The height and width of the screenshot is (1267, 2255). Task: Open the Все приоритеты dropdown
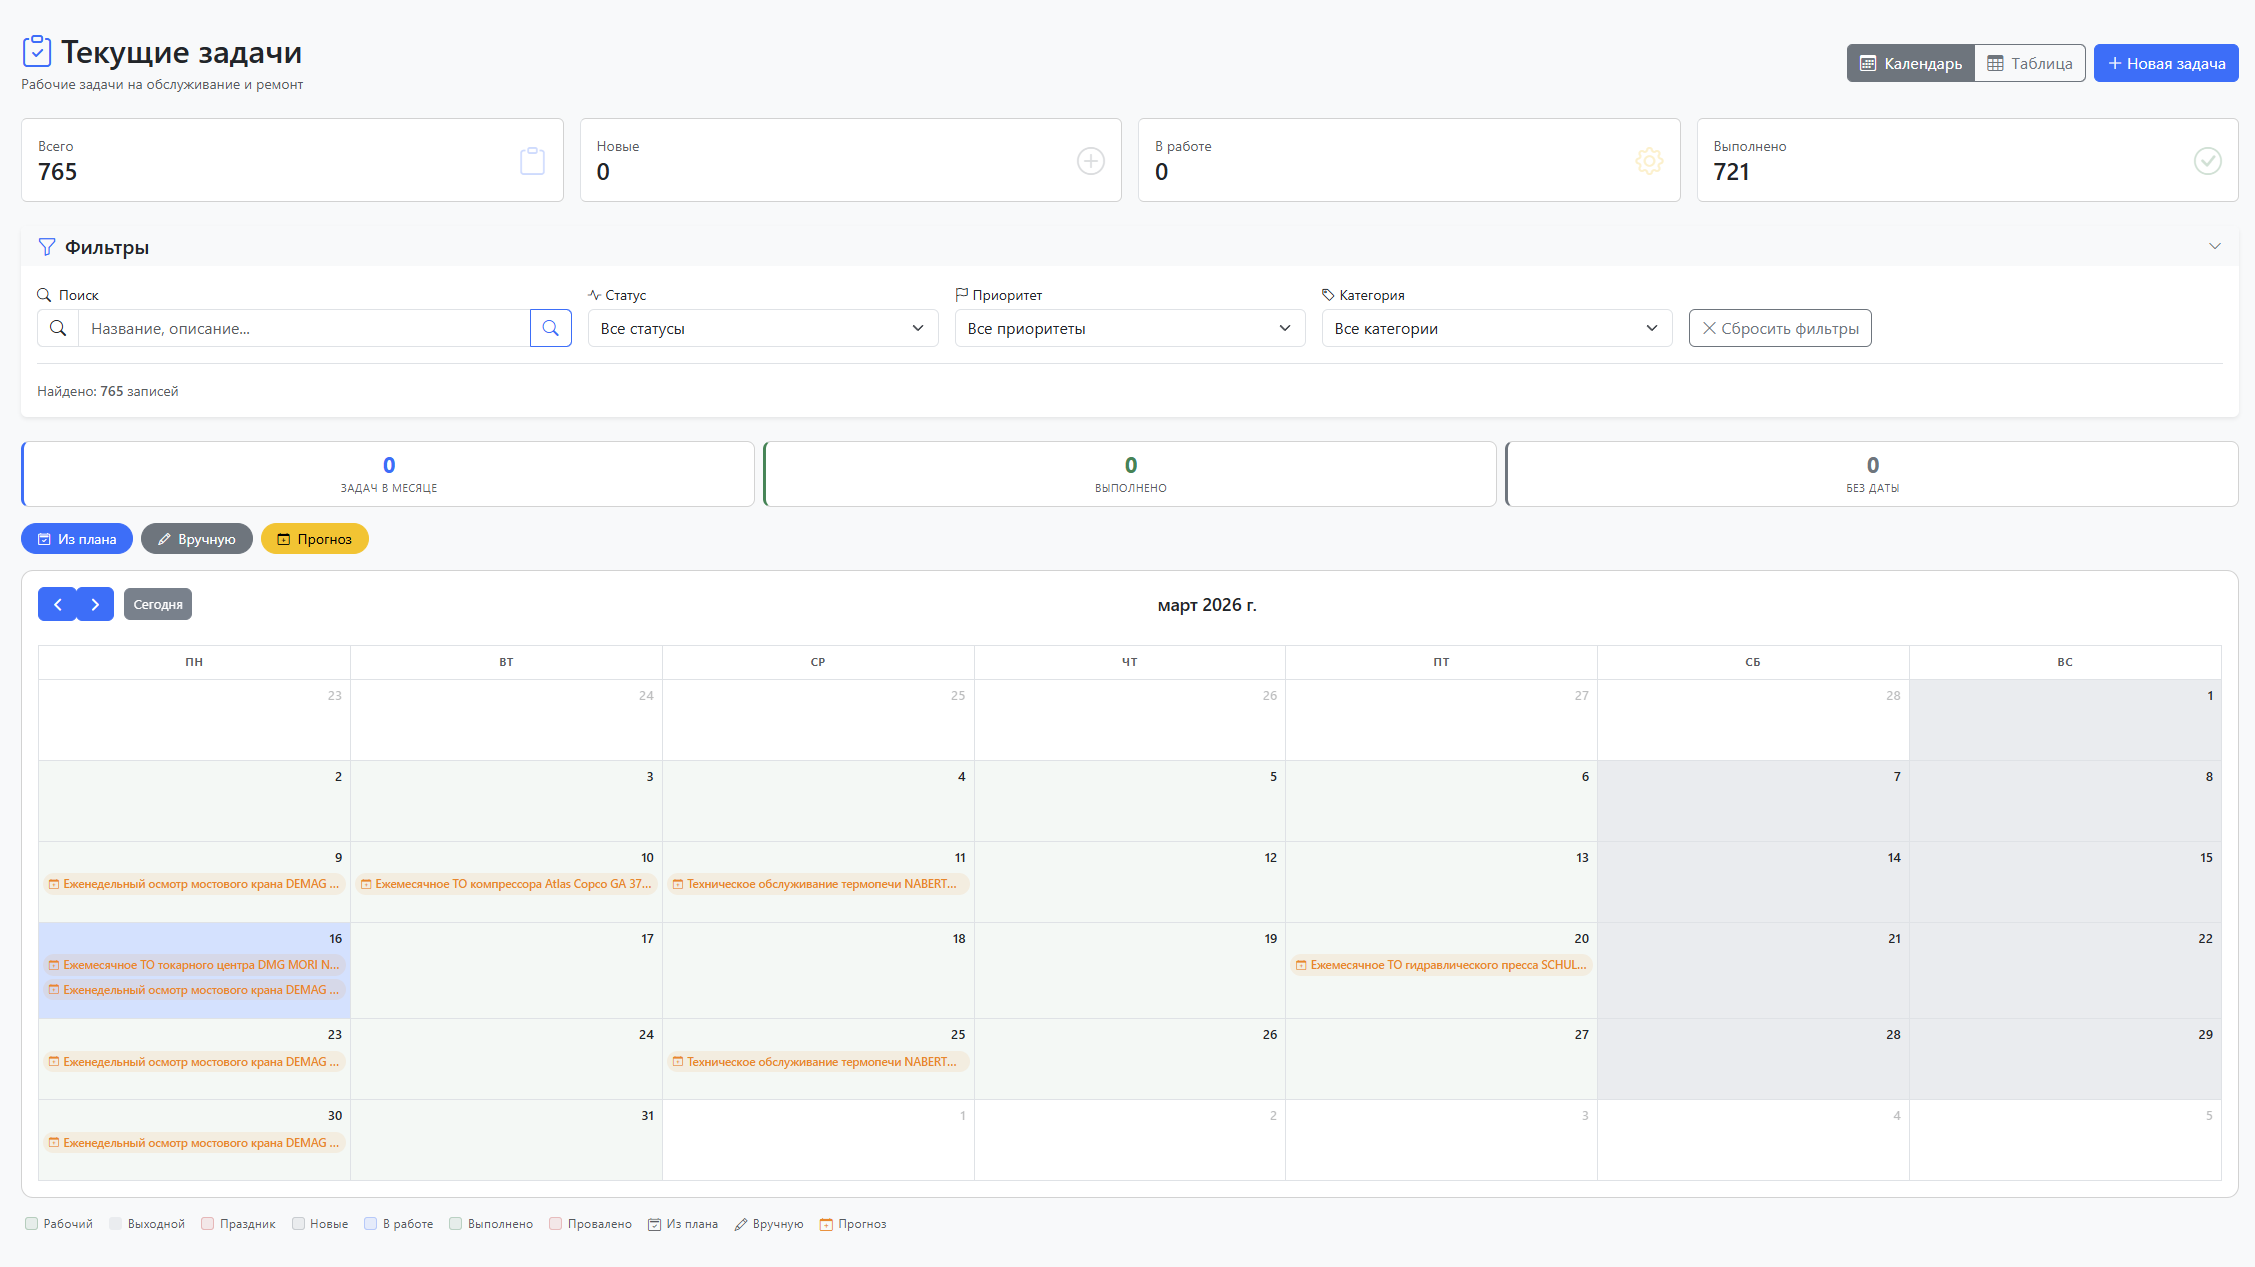(x=1129, y=328)
